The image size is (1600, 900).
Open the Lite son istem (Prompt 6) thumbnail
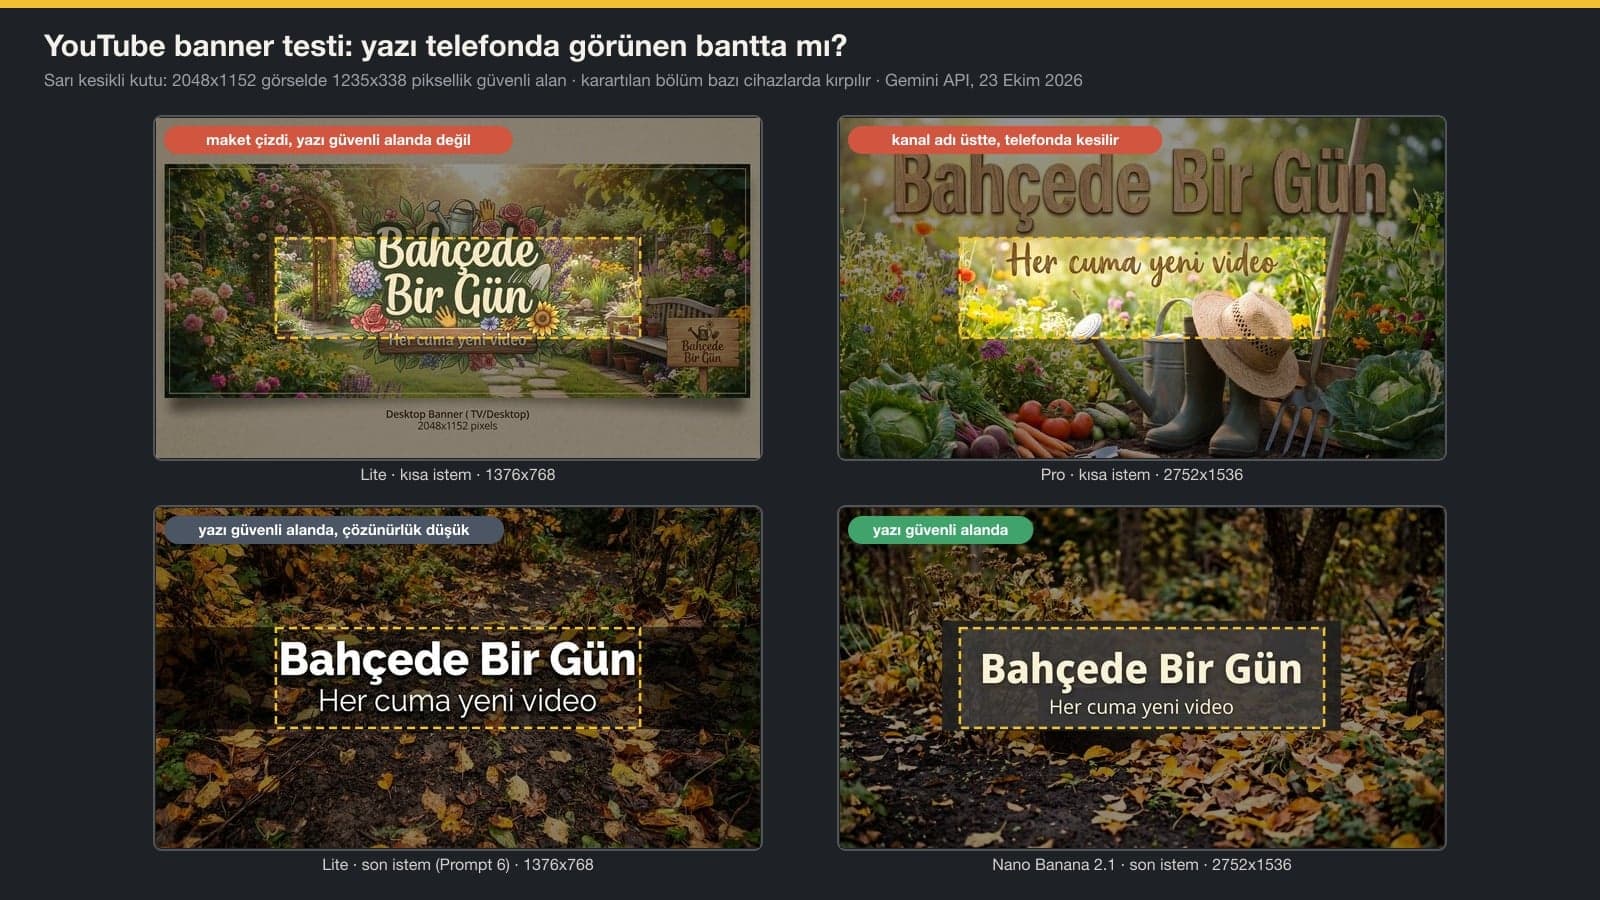[458, 678]
